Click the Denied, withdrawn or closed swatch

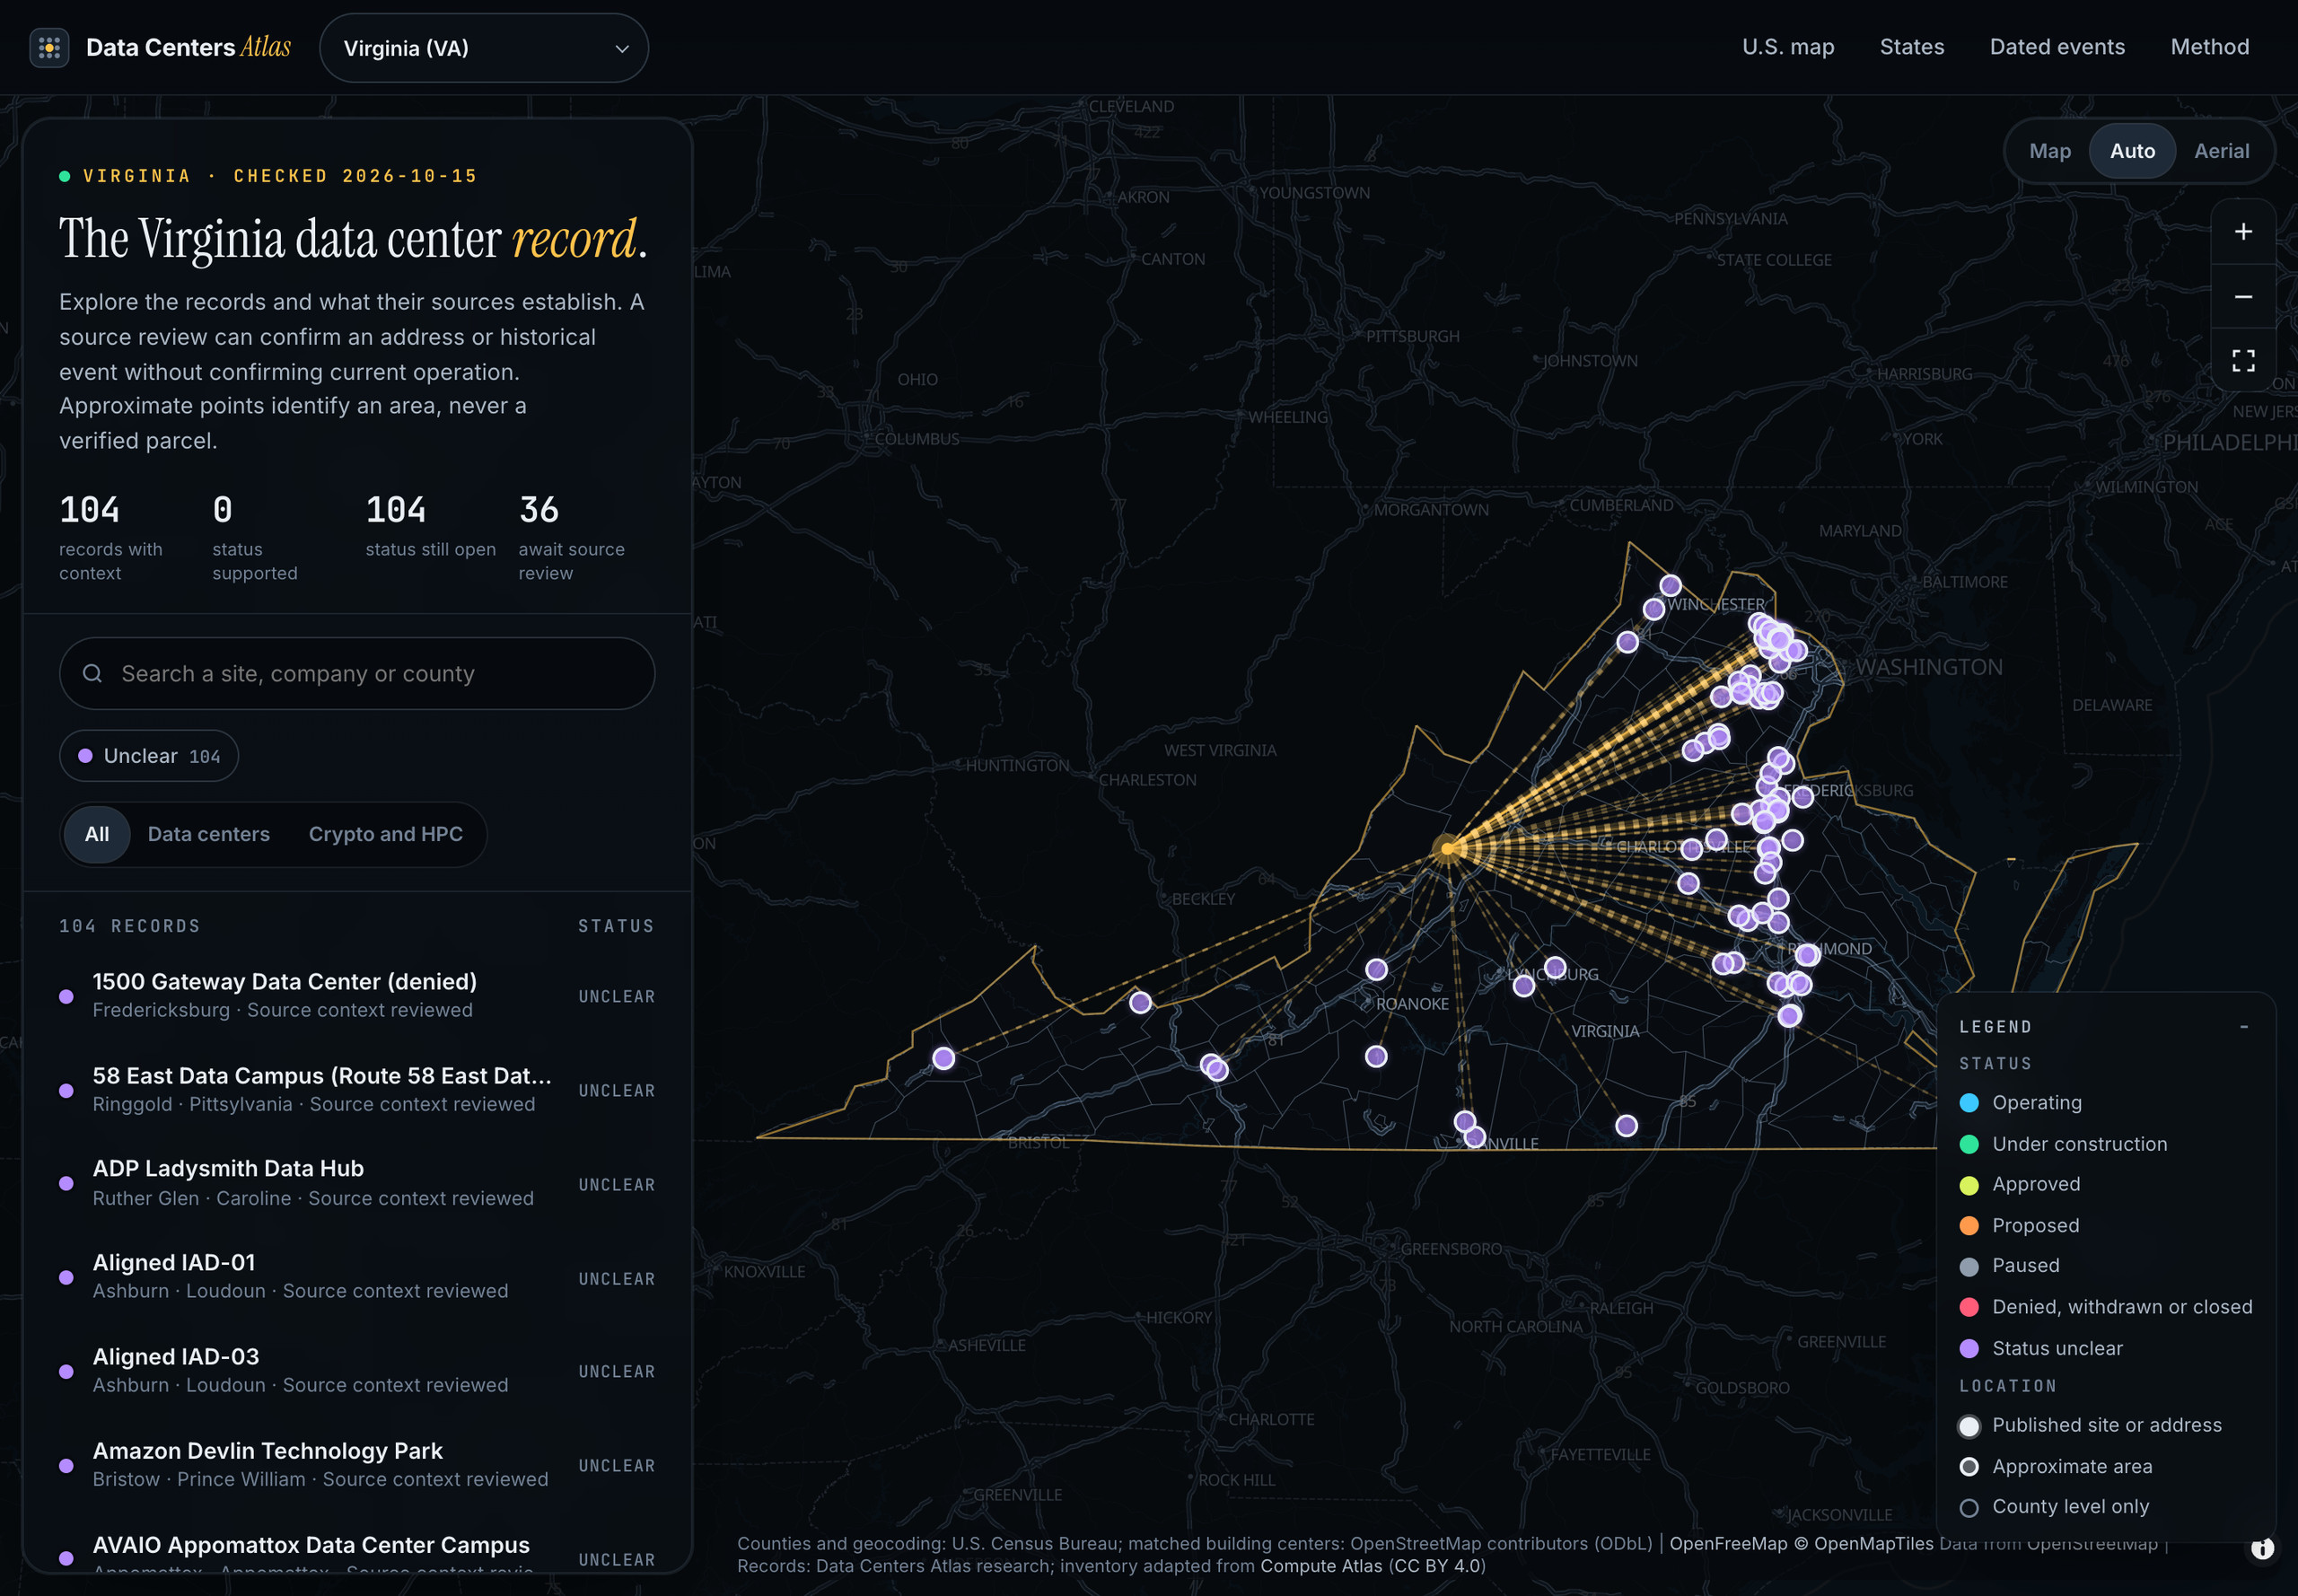pos(1969,1307)
